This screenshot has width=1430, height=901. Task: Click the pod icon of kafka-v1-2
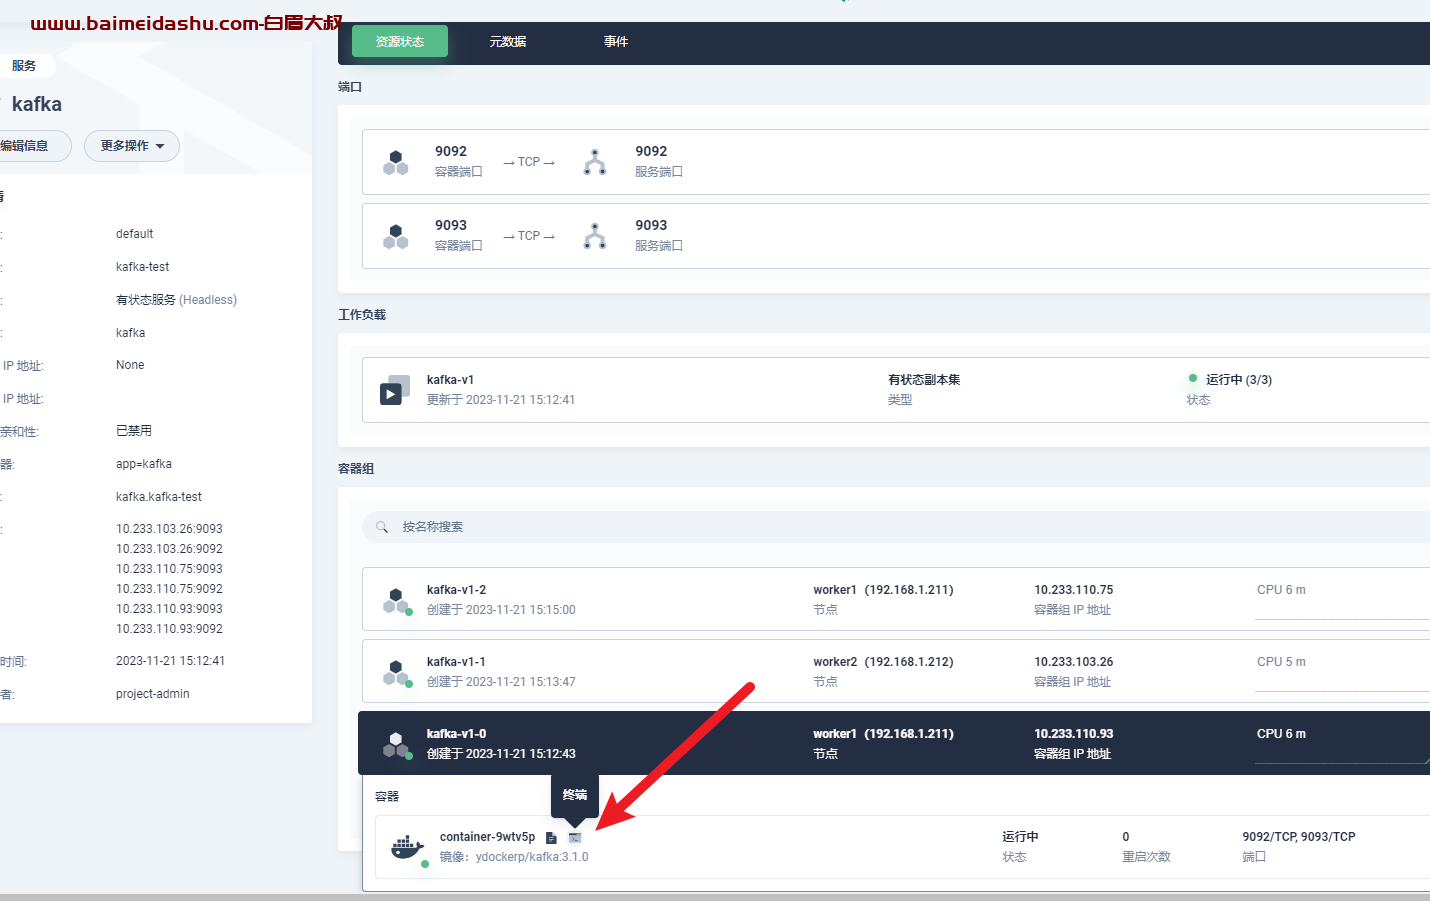click(x=397, y=601)
